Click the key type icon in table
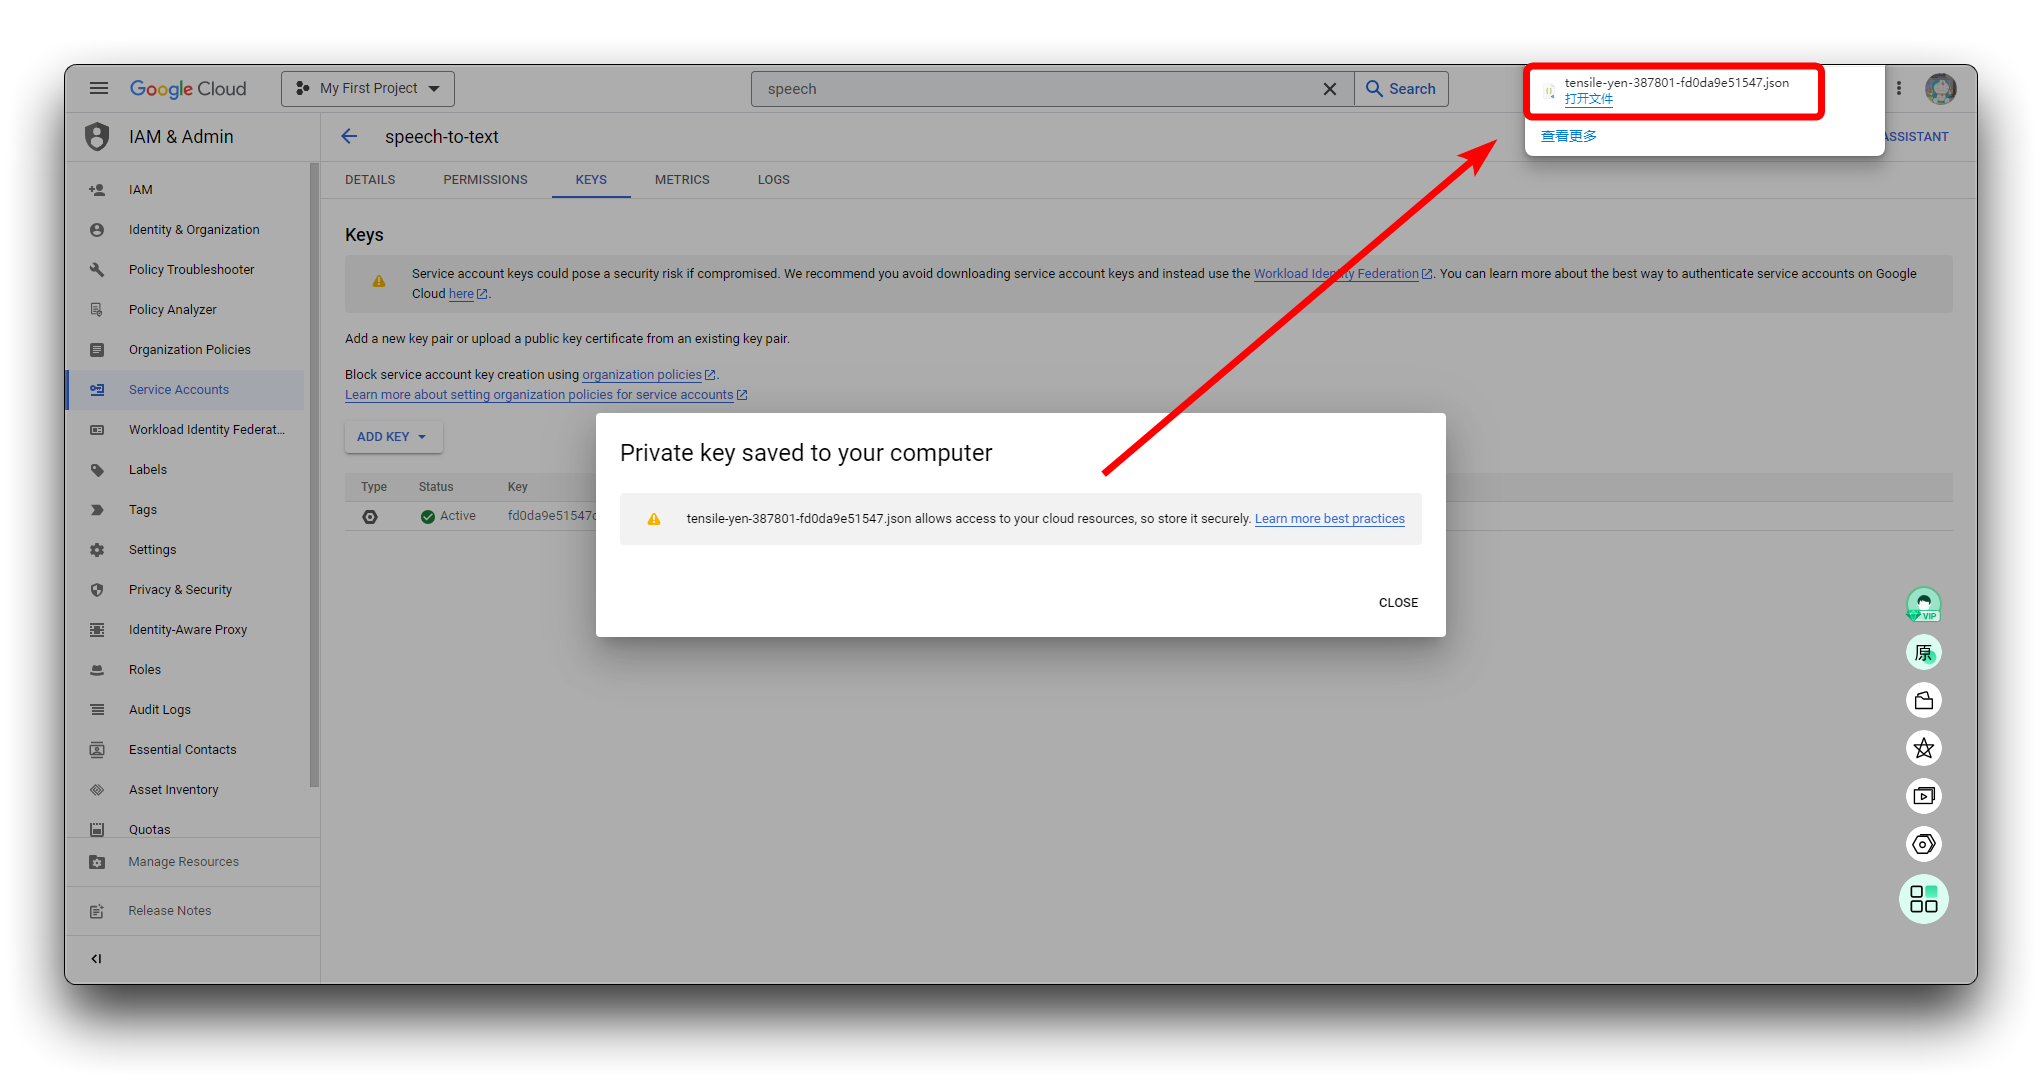The height and width of the screenshot is (1081, 2042). 370,517
